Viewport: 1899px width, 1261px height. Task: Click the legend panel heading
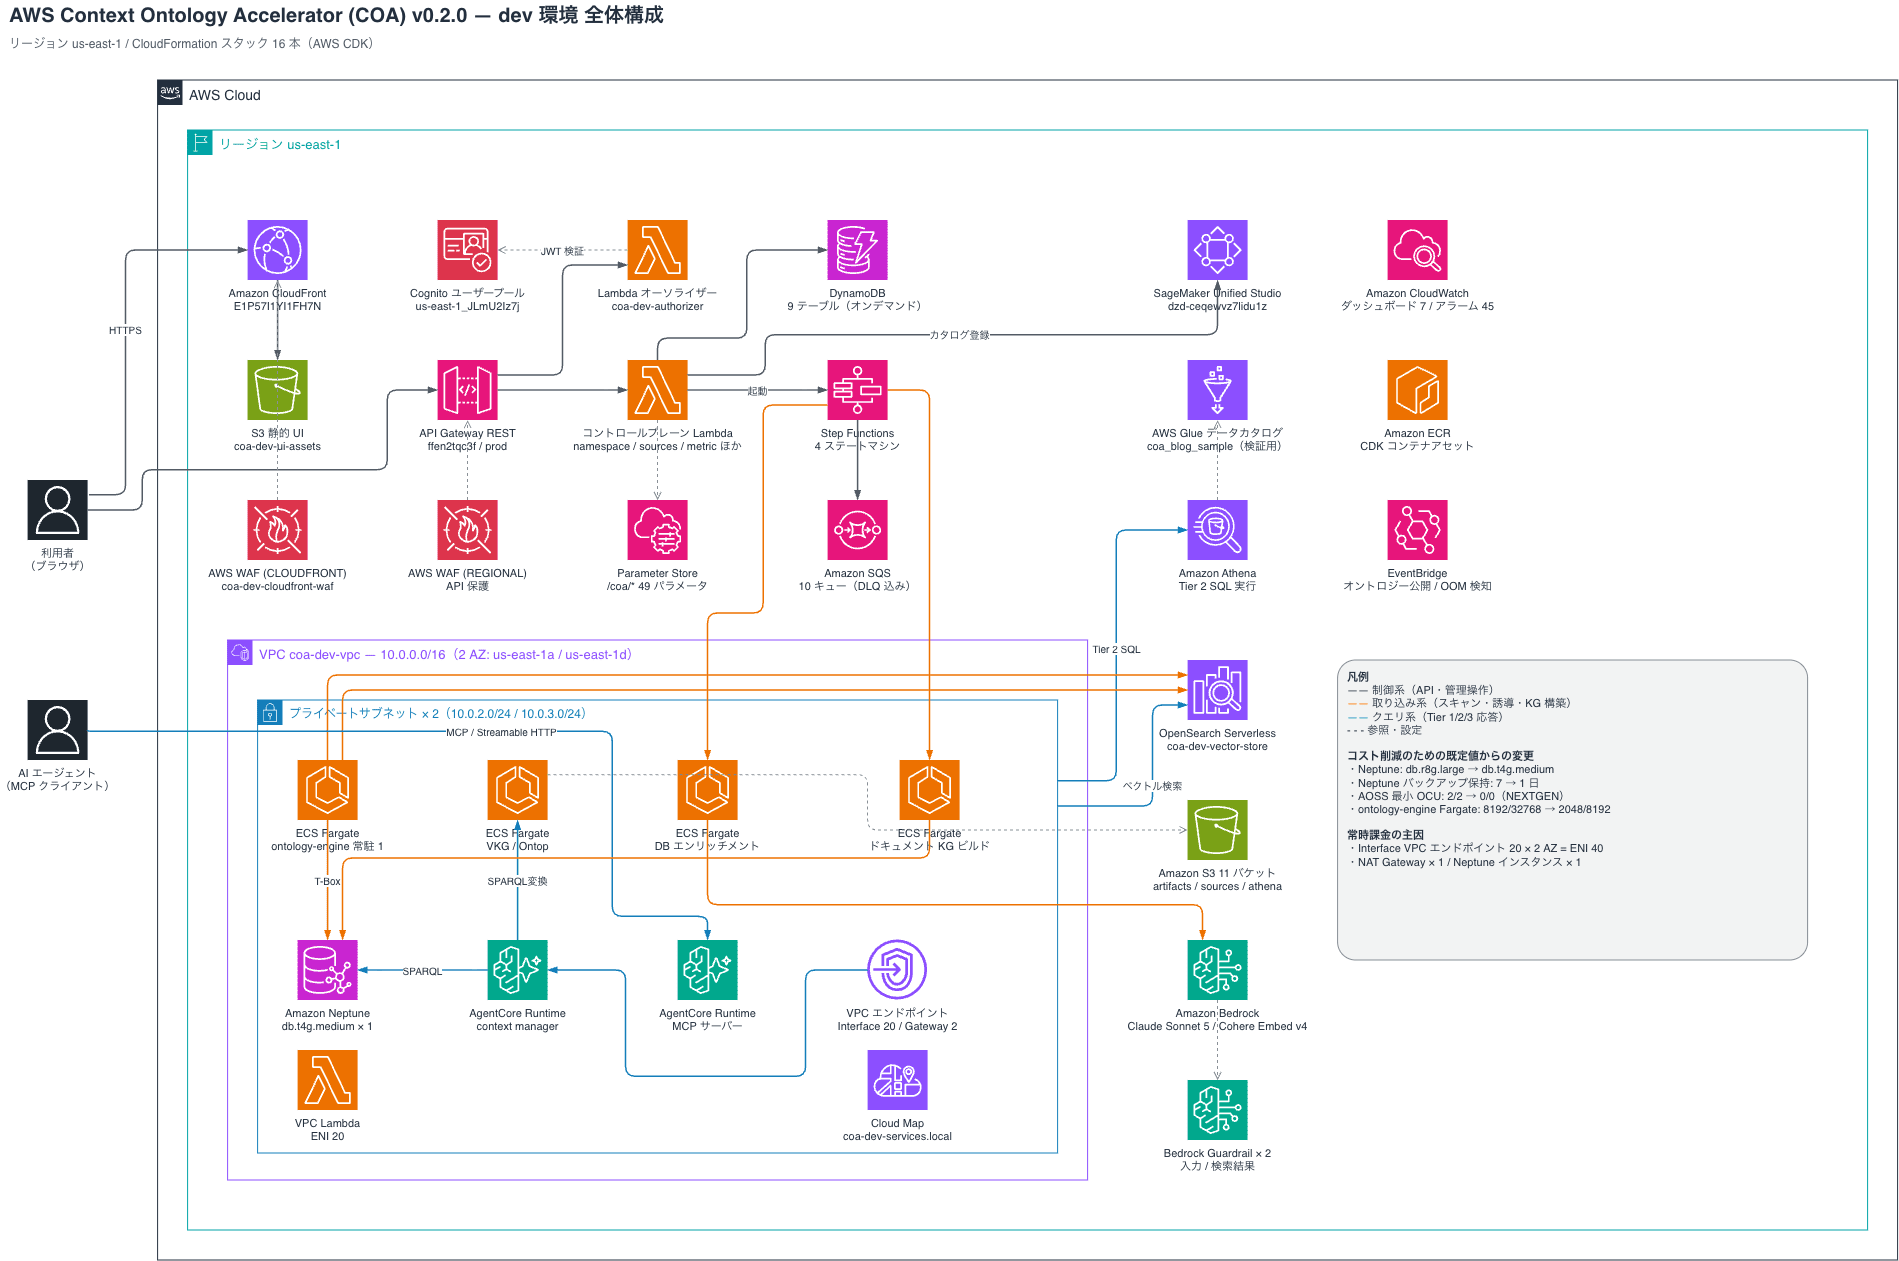coord(1358,677)
